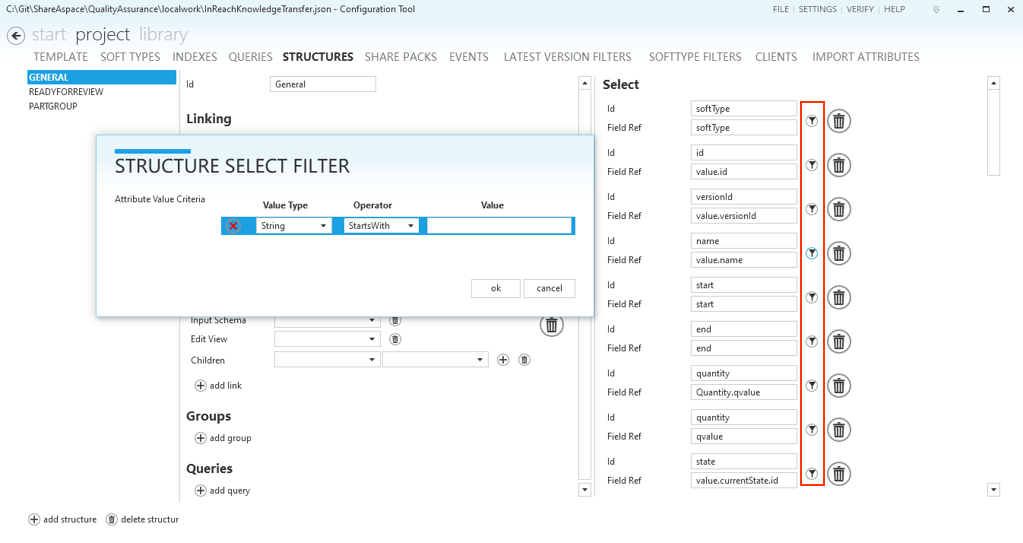Click the VERIFY menu

click(x=860, y=9)
